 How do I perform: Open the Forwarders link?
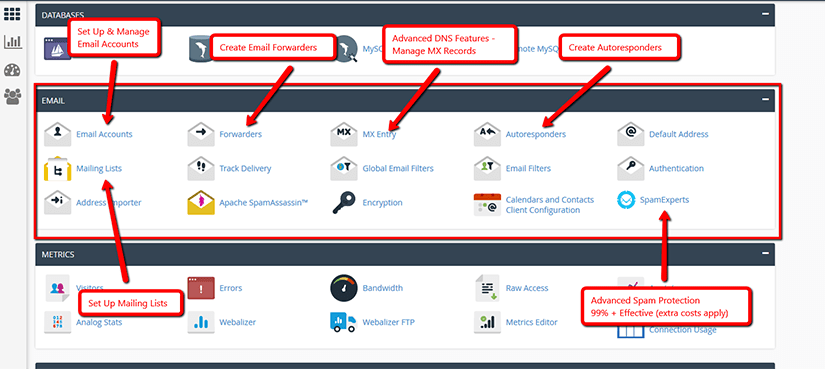pyautogui.click(x=240, y=134)
